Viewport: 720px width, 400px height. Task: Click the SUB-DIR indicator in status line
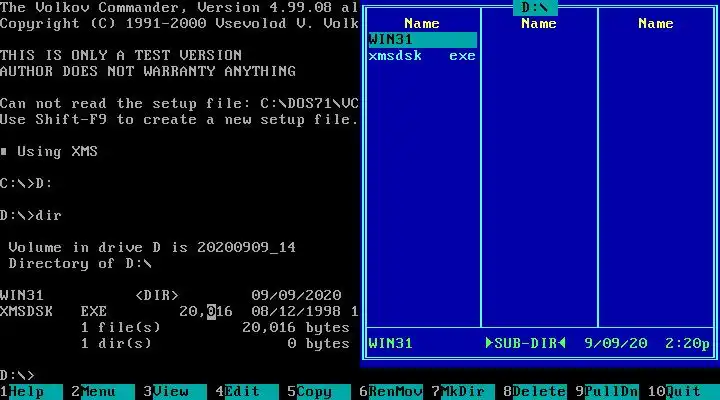[x=526, y=343]
